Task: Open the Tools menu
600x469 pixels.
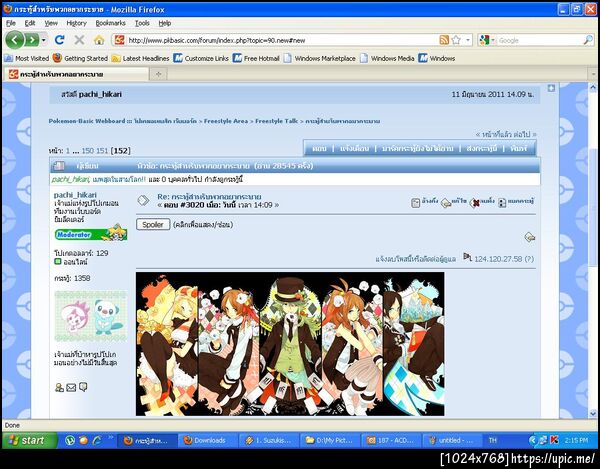Action: tap(142, 23)
